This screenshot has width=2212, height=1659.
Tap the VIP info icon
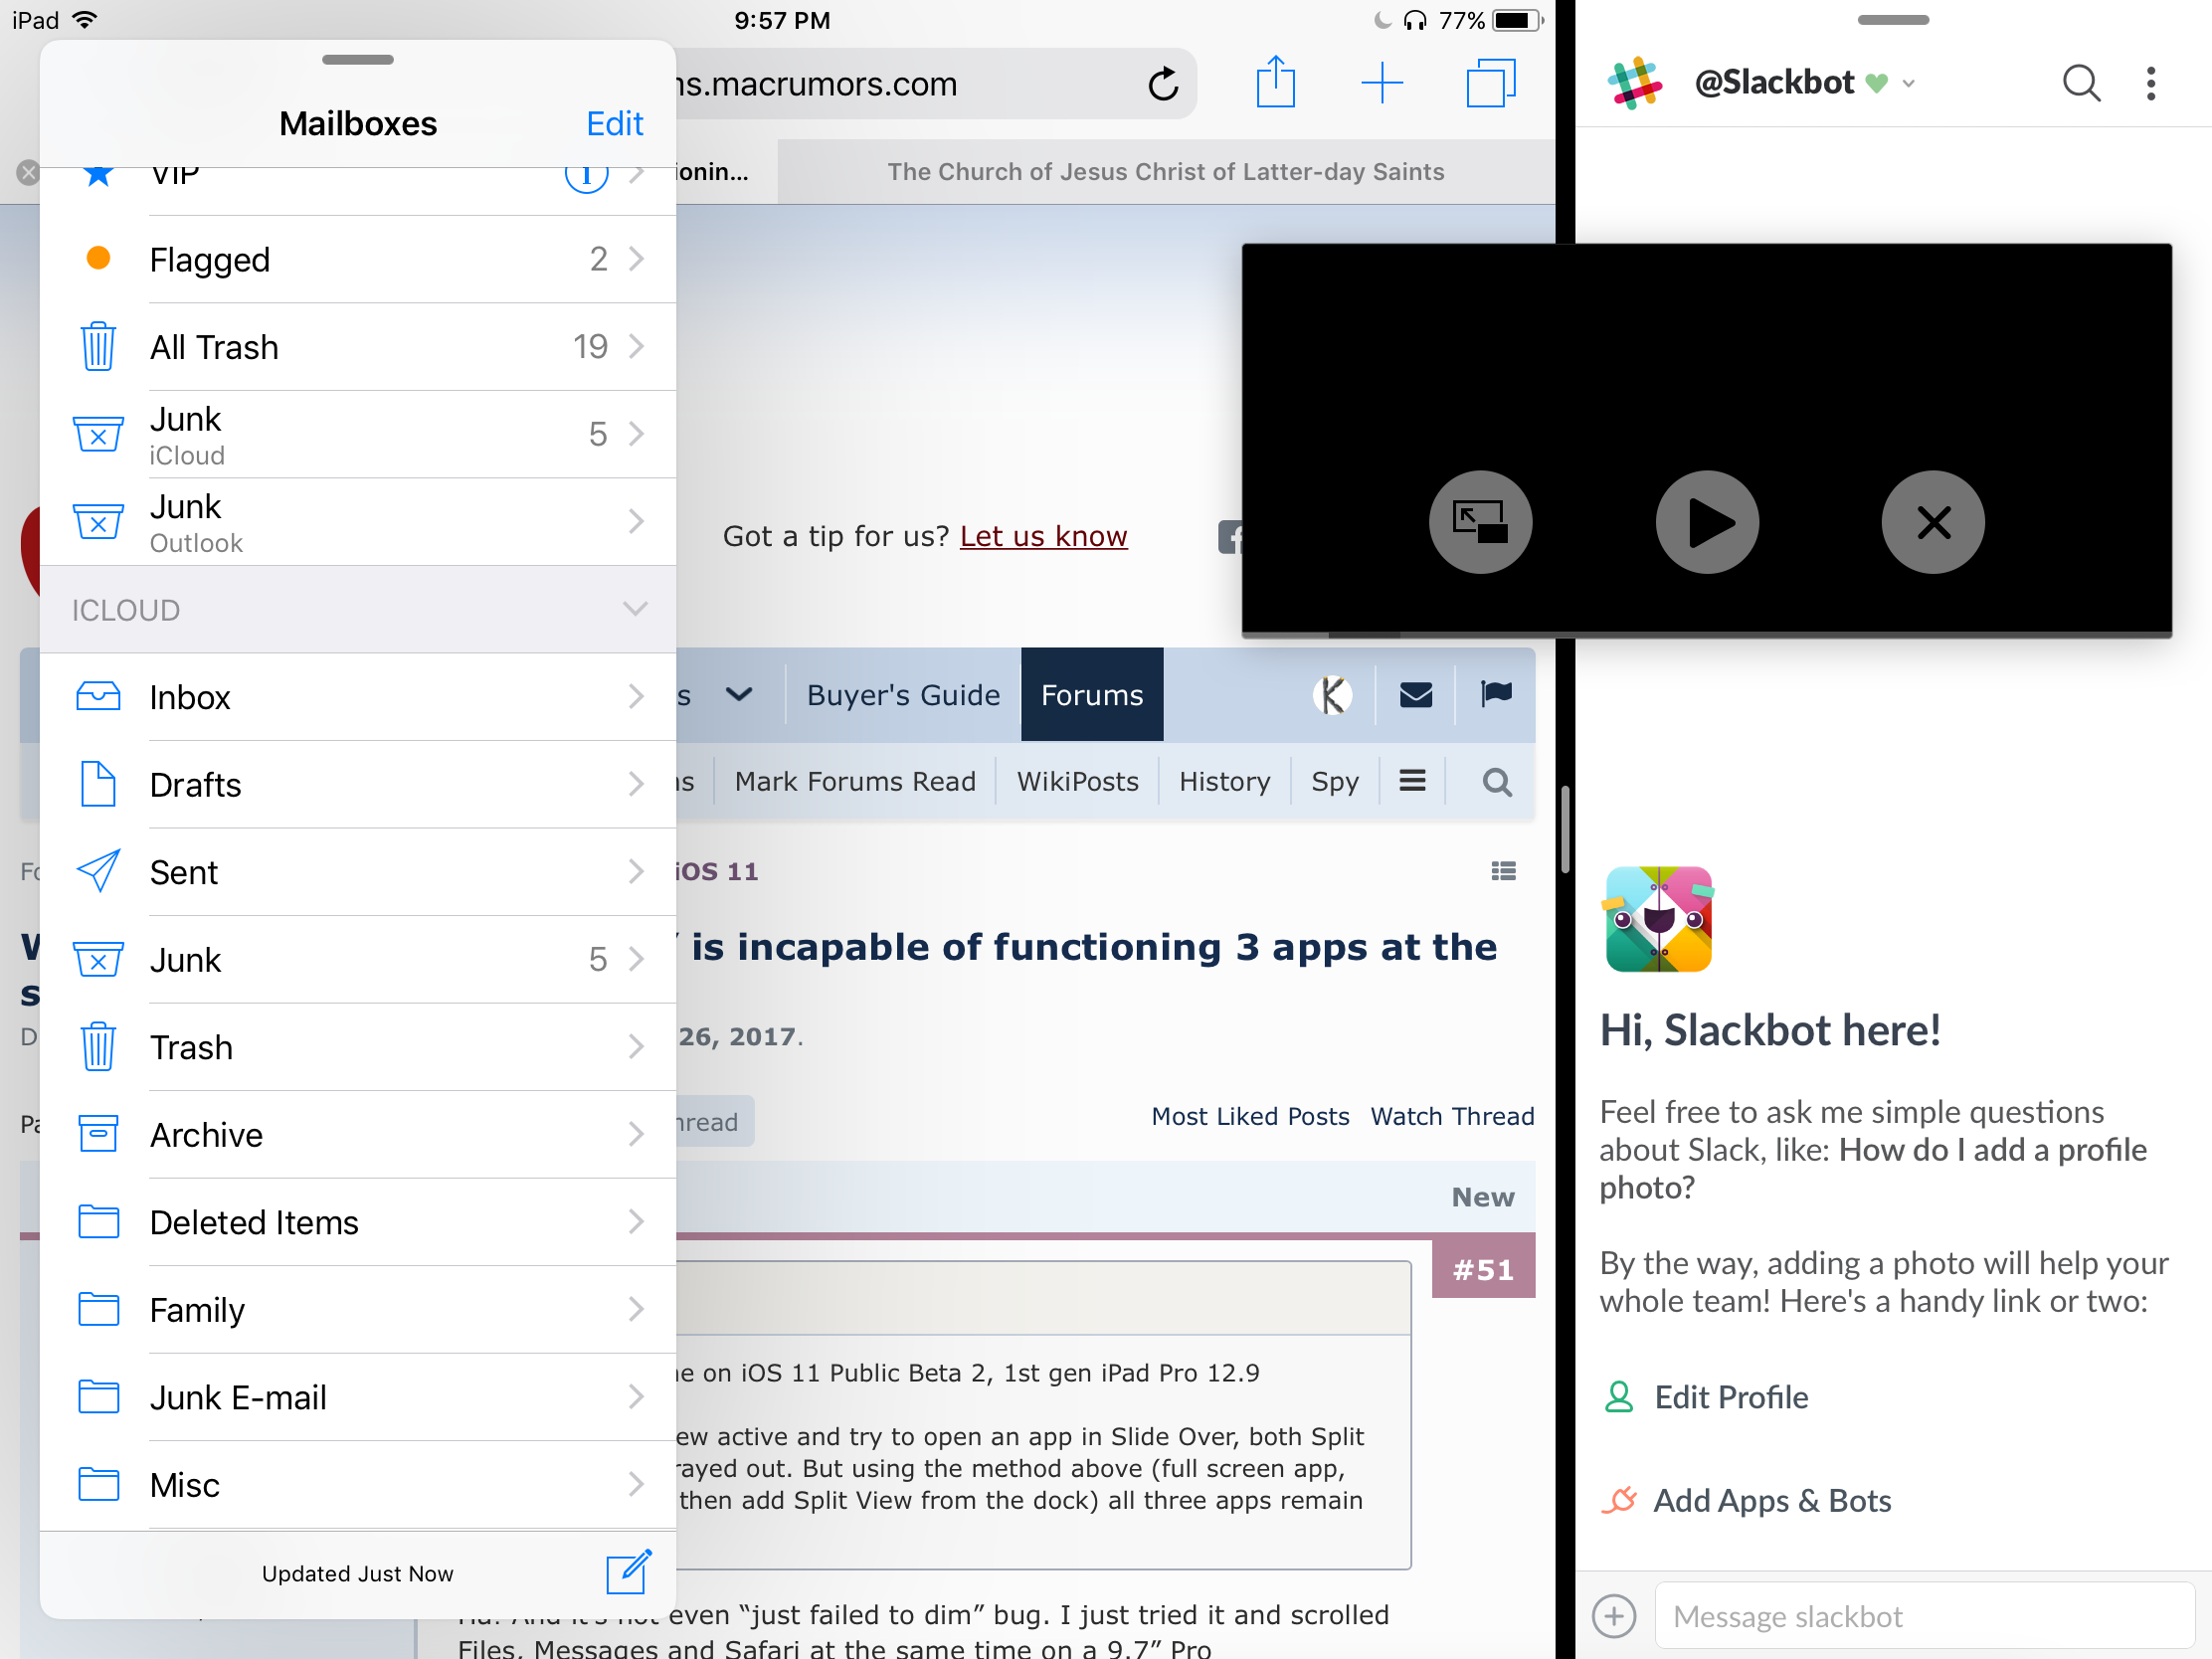[587, 177]
